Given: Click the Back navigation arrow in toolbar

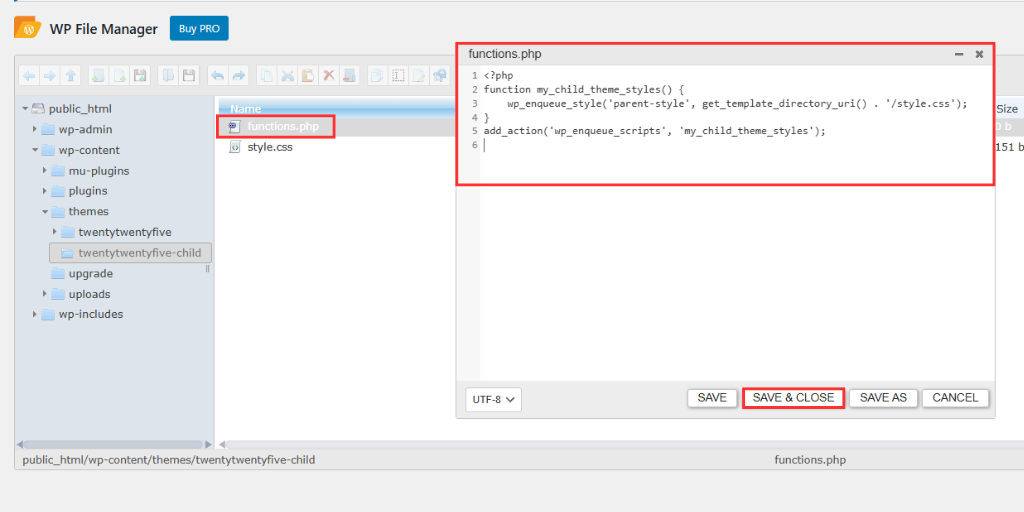Looking at the screenshot, I should click(29, 76).
